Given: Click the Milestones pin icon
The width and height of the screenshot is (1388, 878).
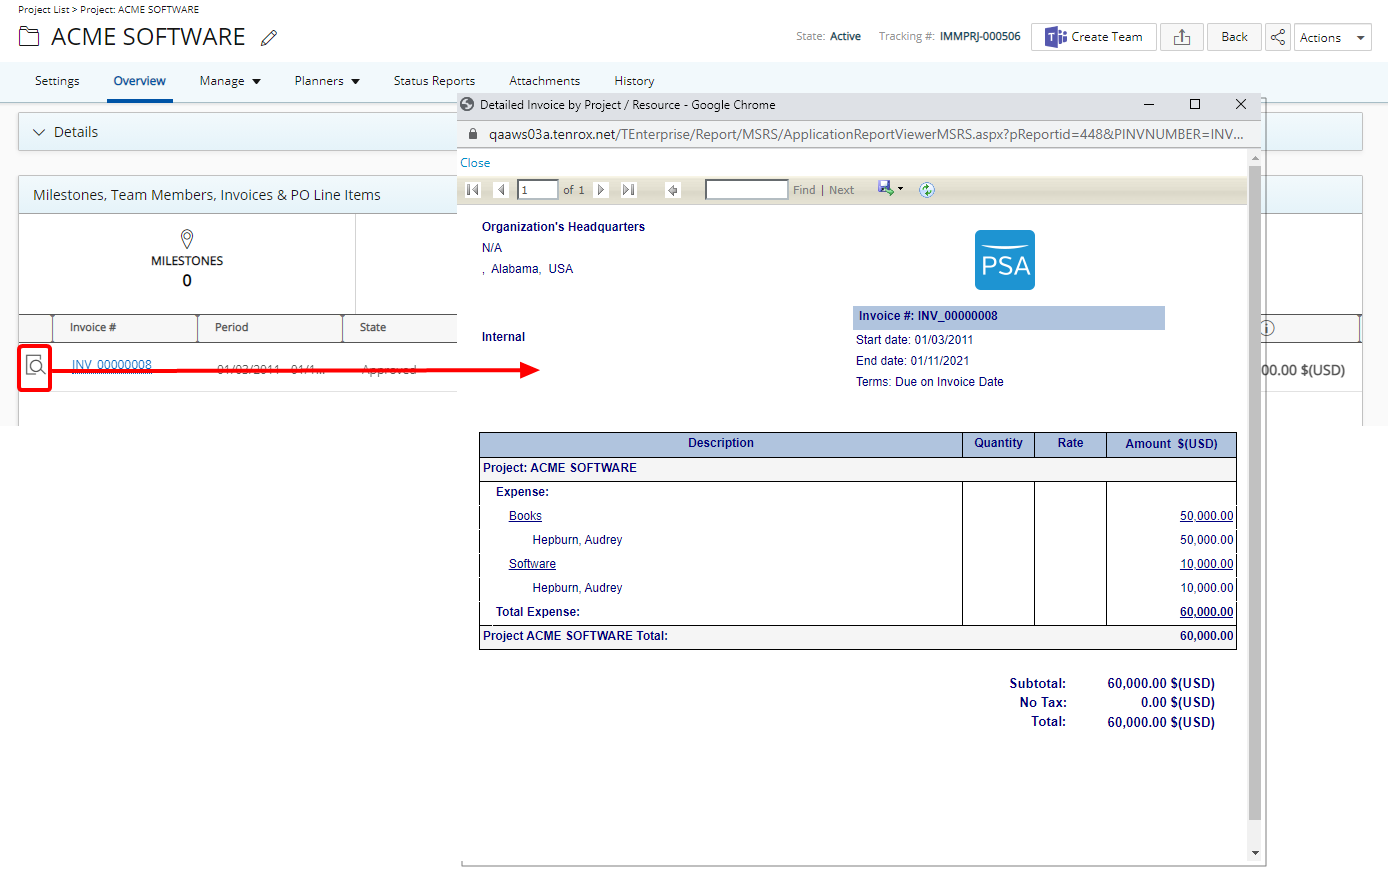Looking at the screenshot, I should 187,238.
